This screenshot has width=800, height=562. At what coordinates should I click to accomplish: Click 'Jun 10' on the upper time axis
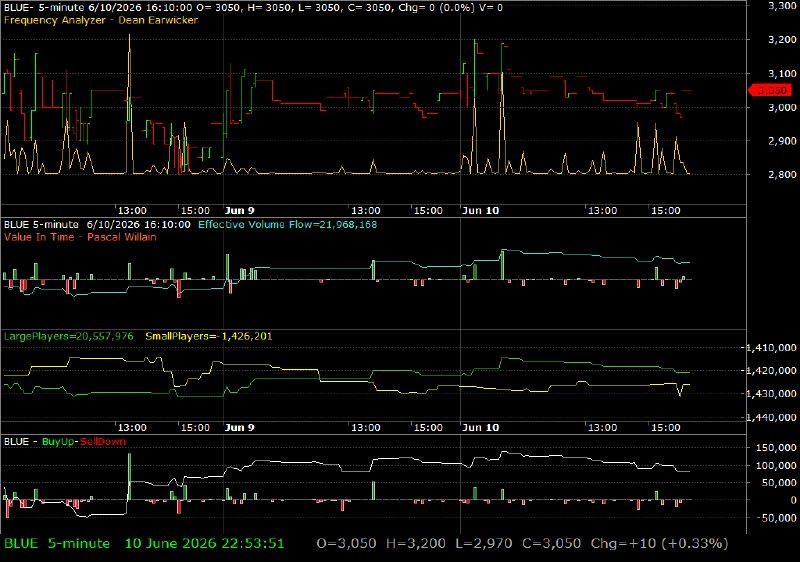[x=480, y=210]
